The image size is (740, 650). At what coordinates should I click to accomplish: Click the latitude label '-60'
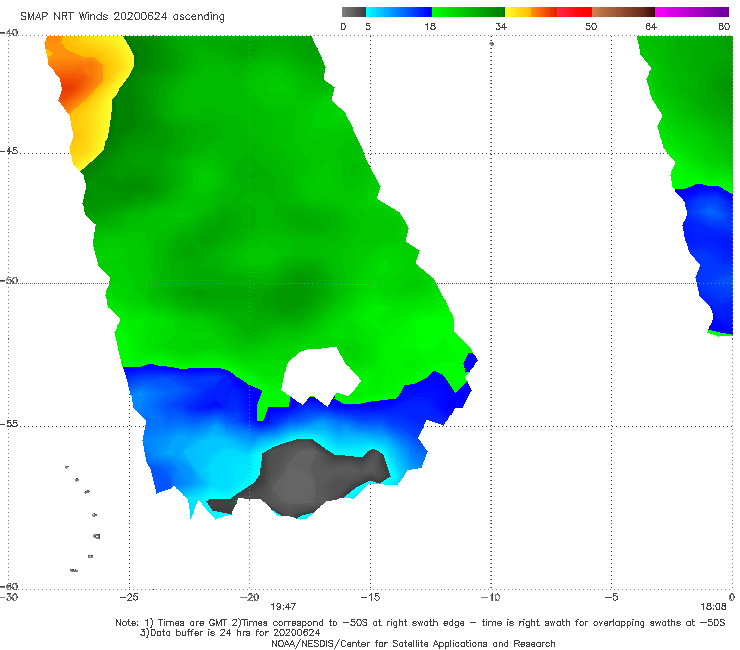(9, 586)
